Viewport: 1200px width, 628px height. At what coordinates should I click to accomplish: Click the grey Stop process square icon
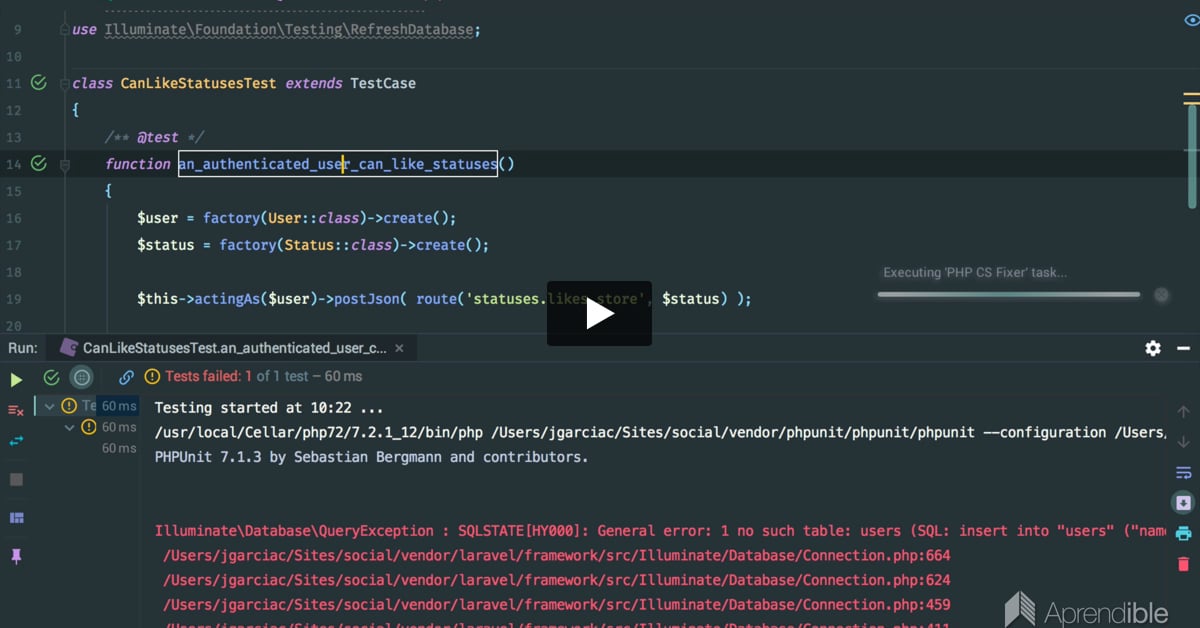[x=16, y=480]
